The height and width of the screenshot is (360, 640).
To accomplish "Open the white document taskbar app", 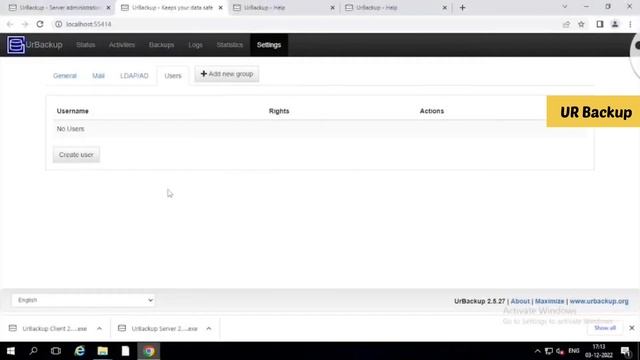I will pyautogui.click(x=125, y=351).
